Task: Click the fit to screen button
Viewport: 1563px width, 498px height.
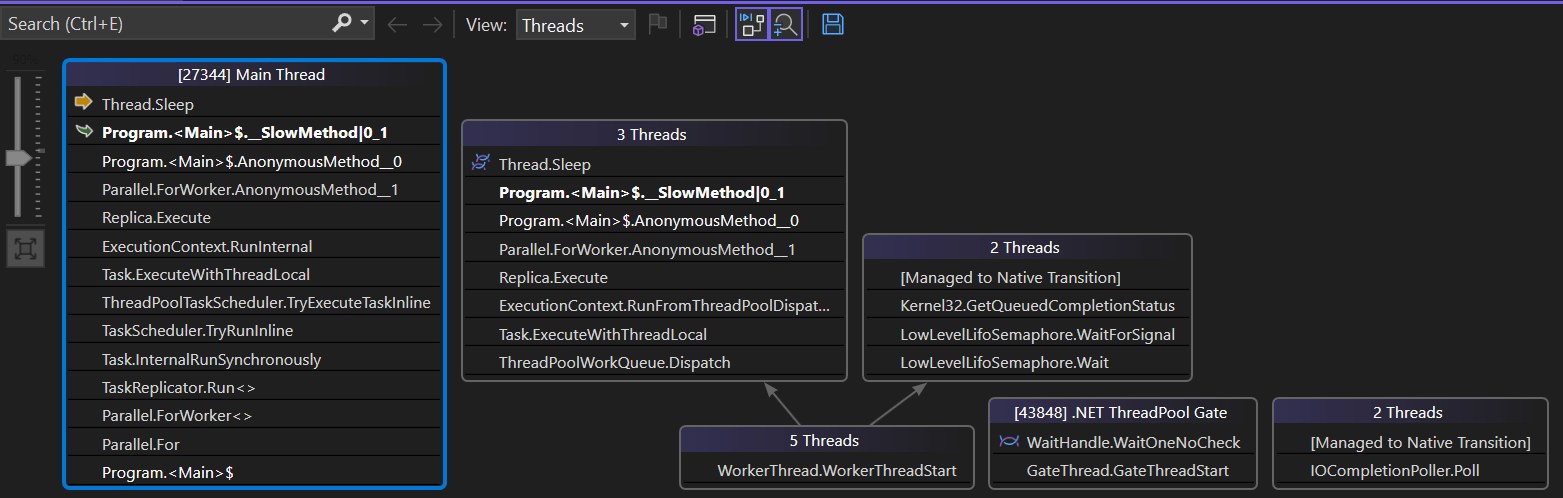Action: (x=25, y=249)
